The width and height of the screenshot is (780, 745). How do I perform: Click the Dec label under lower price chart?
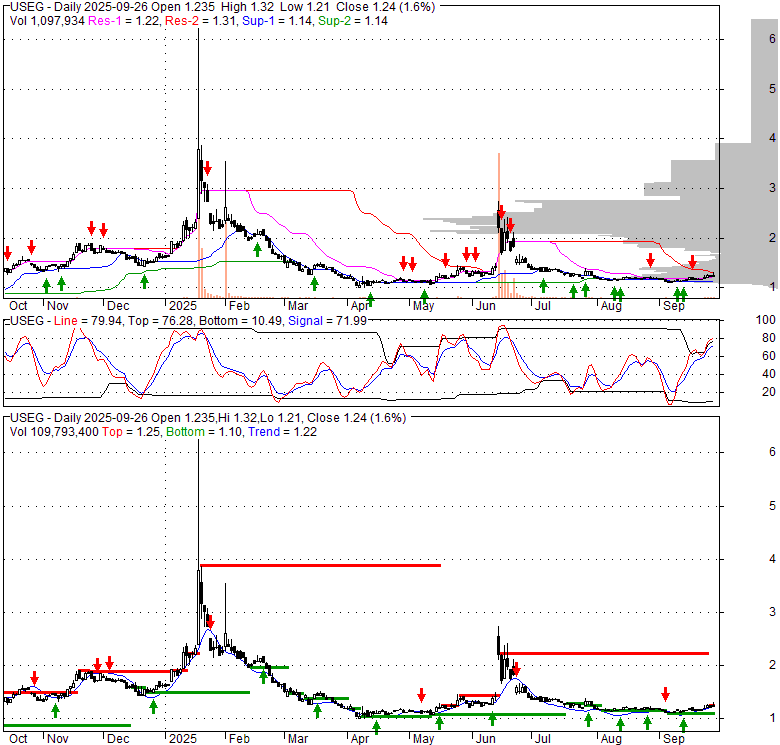point(118,739)
